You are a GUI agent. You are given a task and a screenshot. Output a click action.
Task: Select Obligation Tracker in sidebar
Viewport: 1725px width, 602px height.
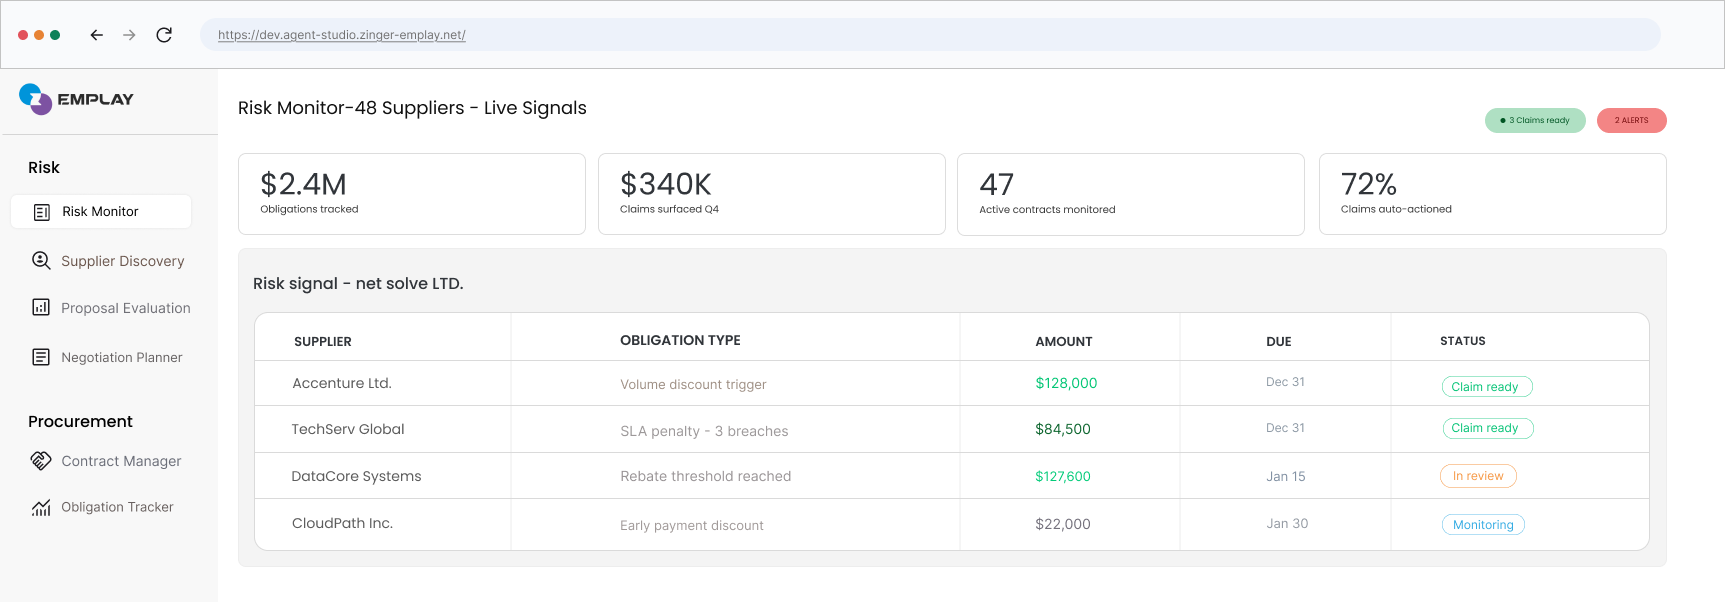click(x=117, y=507)
